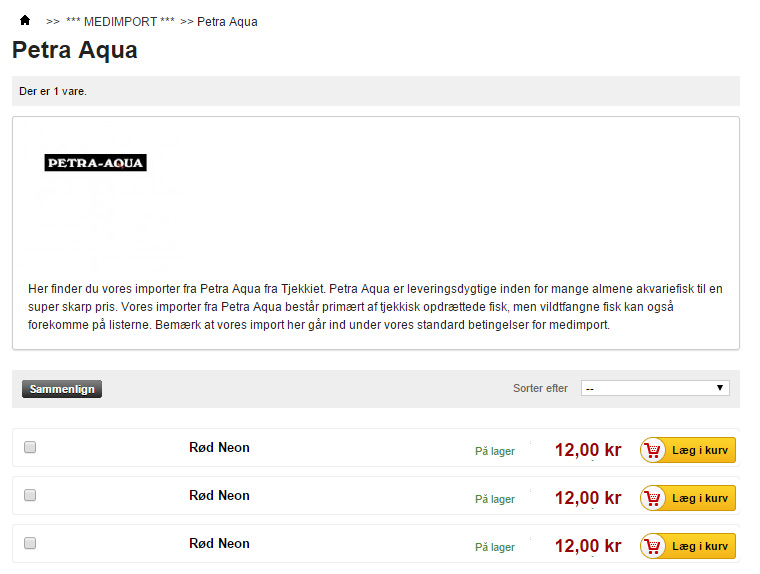760x574 pixels.
Task: Go to the home page via house icon
Action: click(25, 20)
